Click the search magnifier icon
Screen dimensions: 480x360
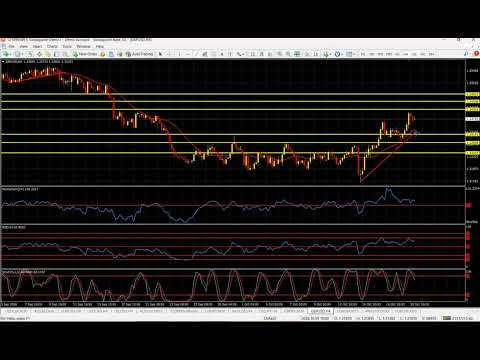pyautogui.click(x=466, y=53)
